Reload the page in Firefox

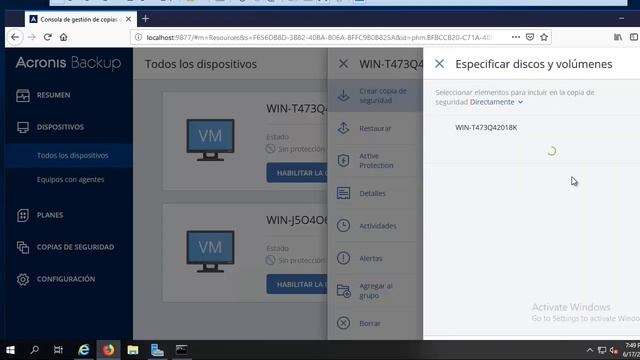(x=47, y=37)
